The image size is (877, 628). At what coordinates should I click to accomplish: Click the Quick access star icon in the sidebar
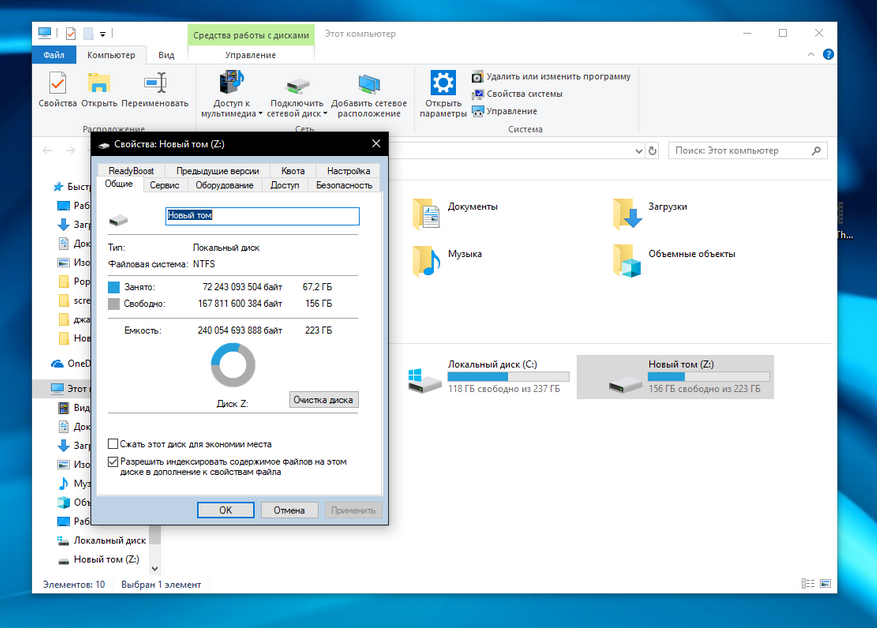(58, 187)
